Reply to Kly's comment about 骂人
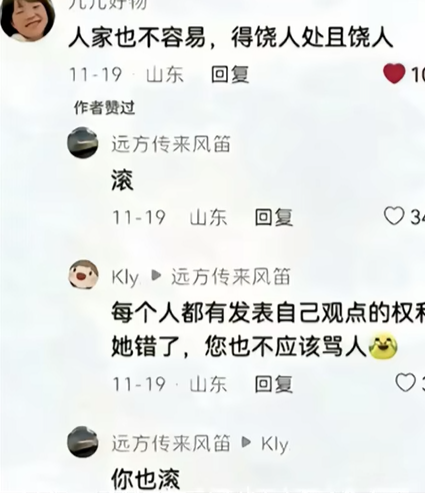The image size is (425, 493). coord(274,383)
